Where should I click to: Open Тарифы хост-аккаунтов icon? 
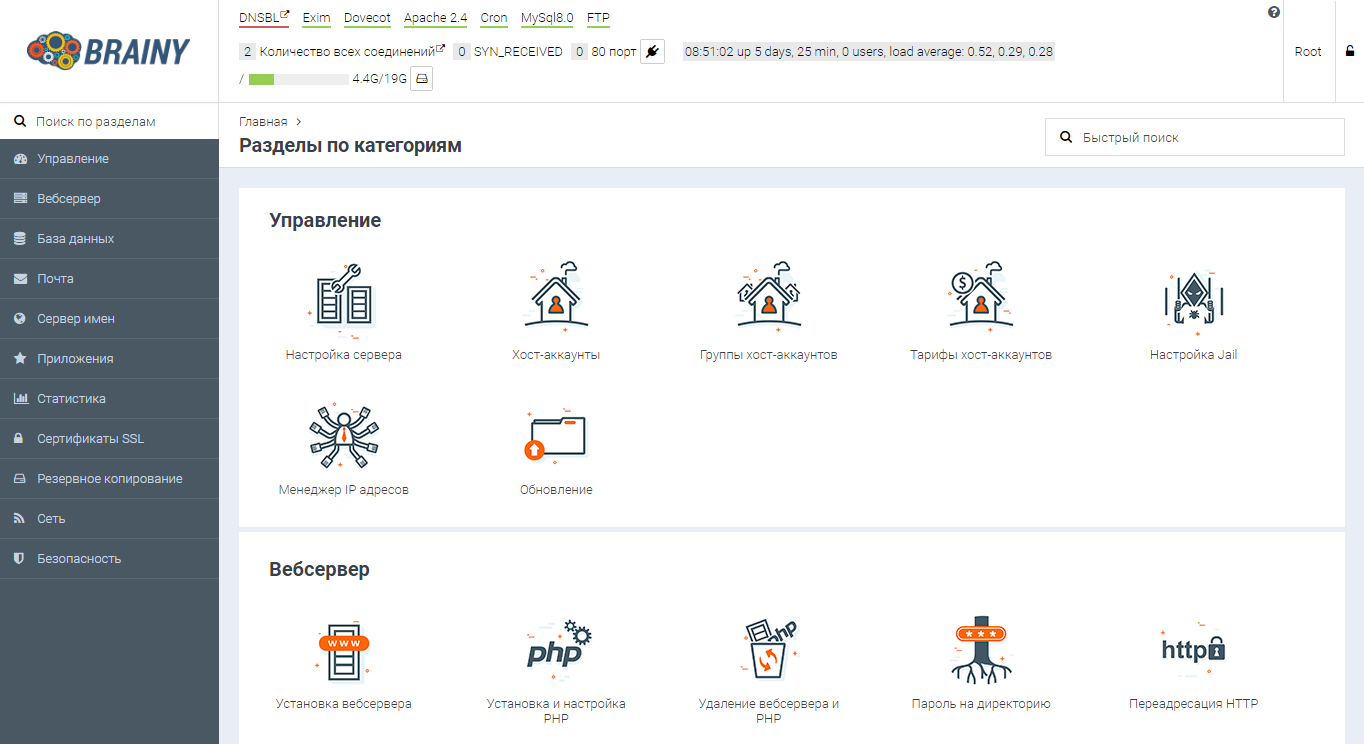tap(980, 297)
